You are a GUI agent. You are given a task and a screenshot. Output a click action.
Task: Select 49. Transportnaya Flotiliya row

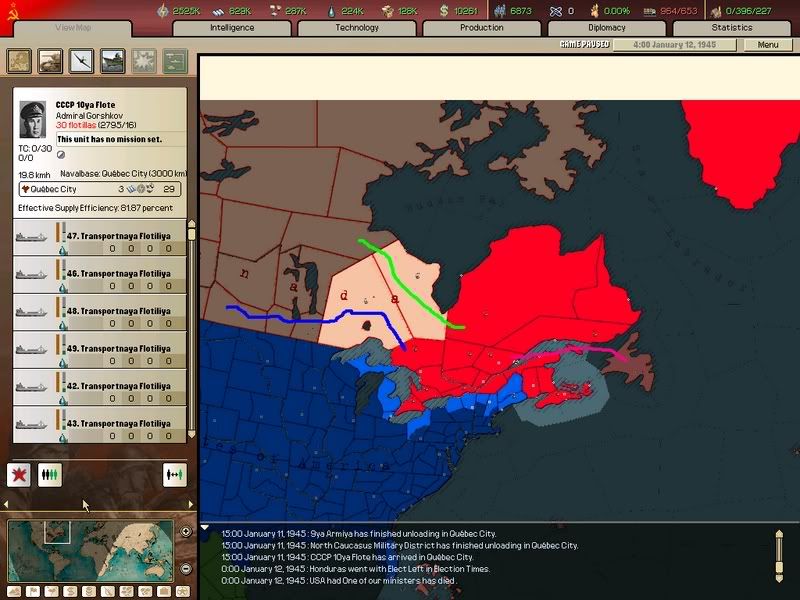pyautogui.click(x=99, y=349)
